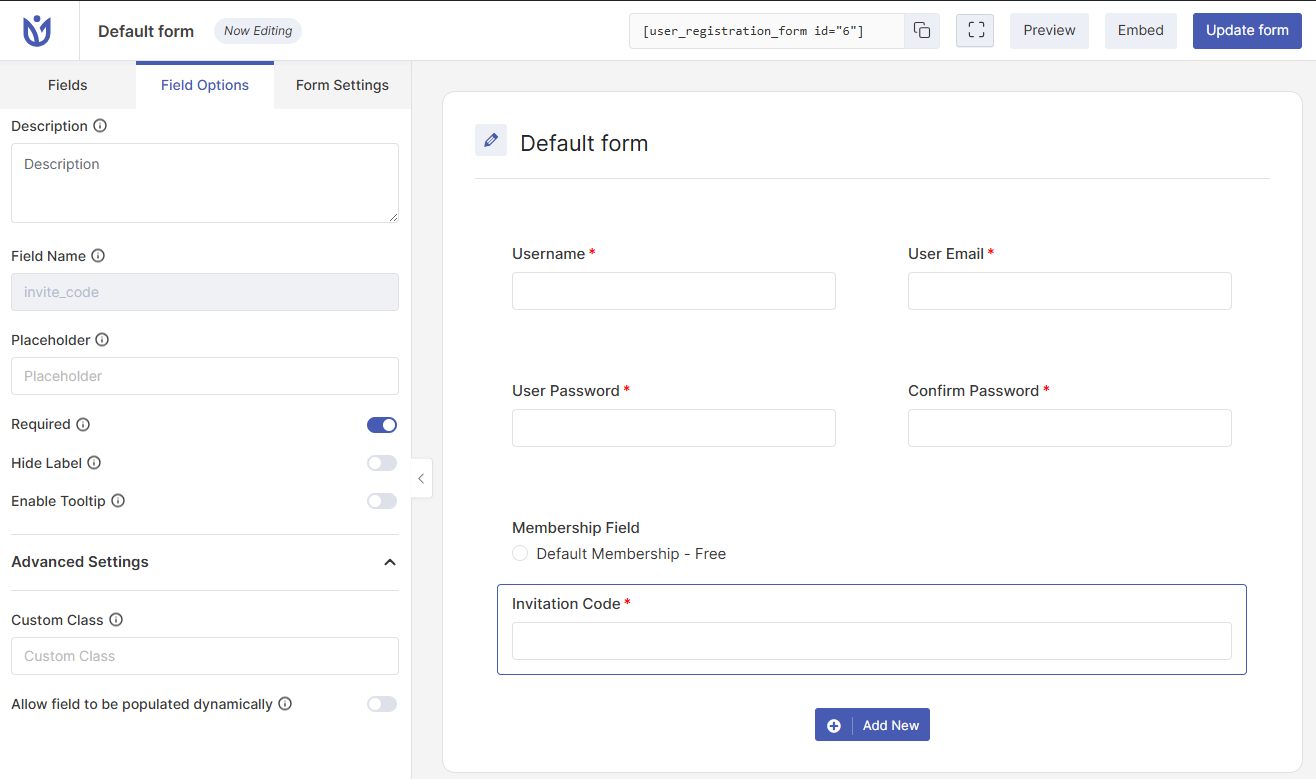Viewport: 1316px width, 779px height.
Task: Click the Invitation Code input field
Action: tap(872, 641)
